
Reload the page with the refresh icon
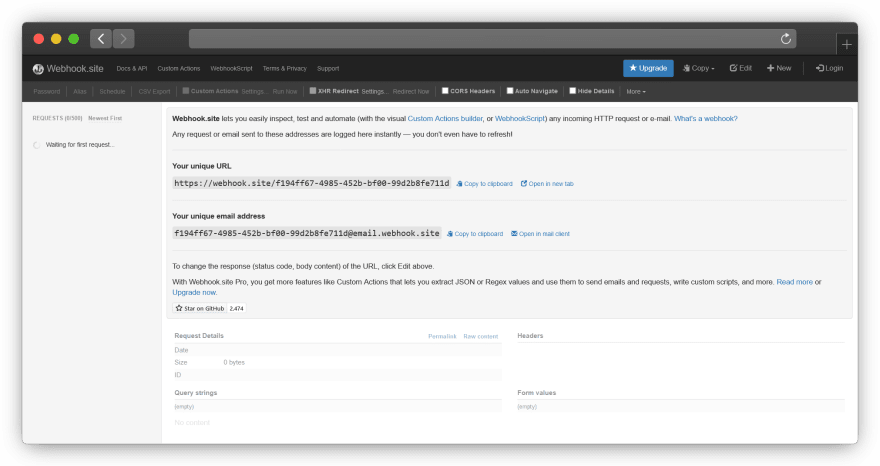pos(786,39)
